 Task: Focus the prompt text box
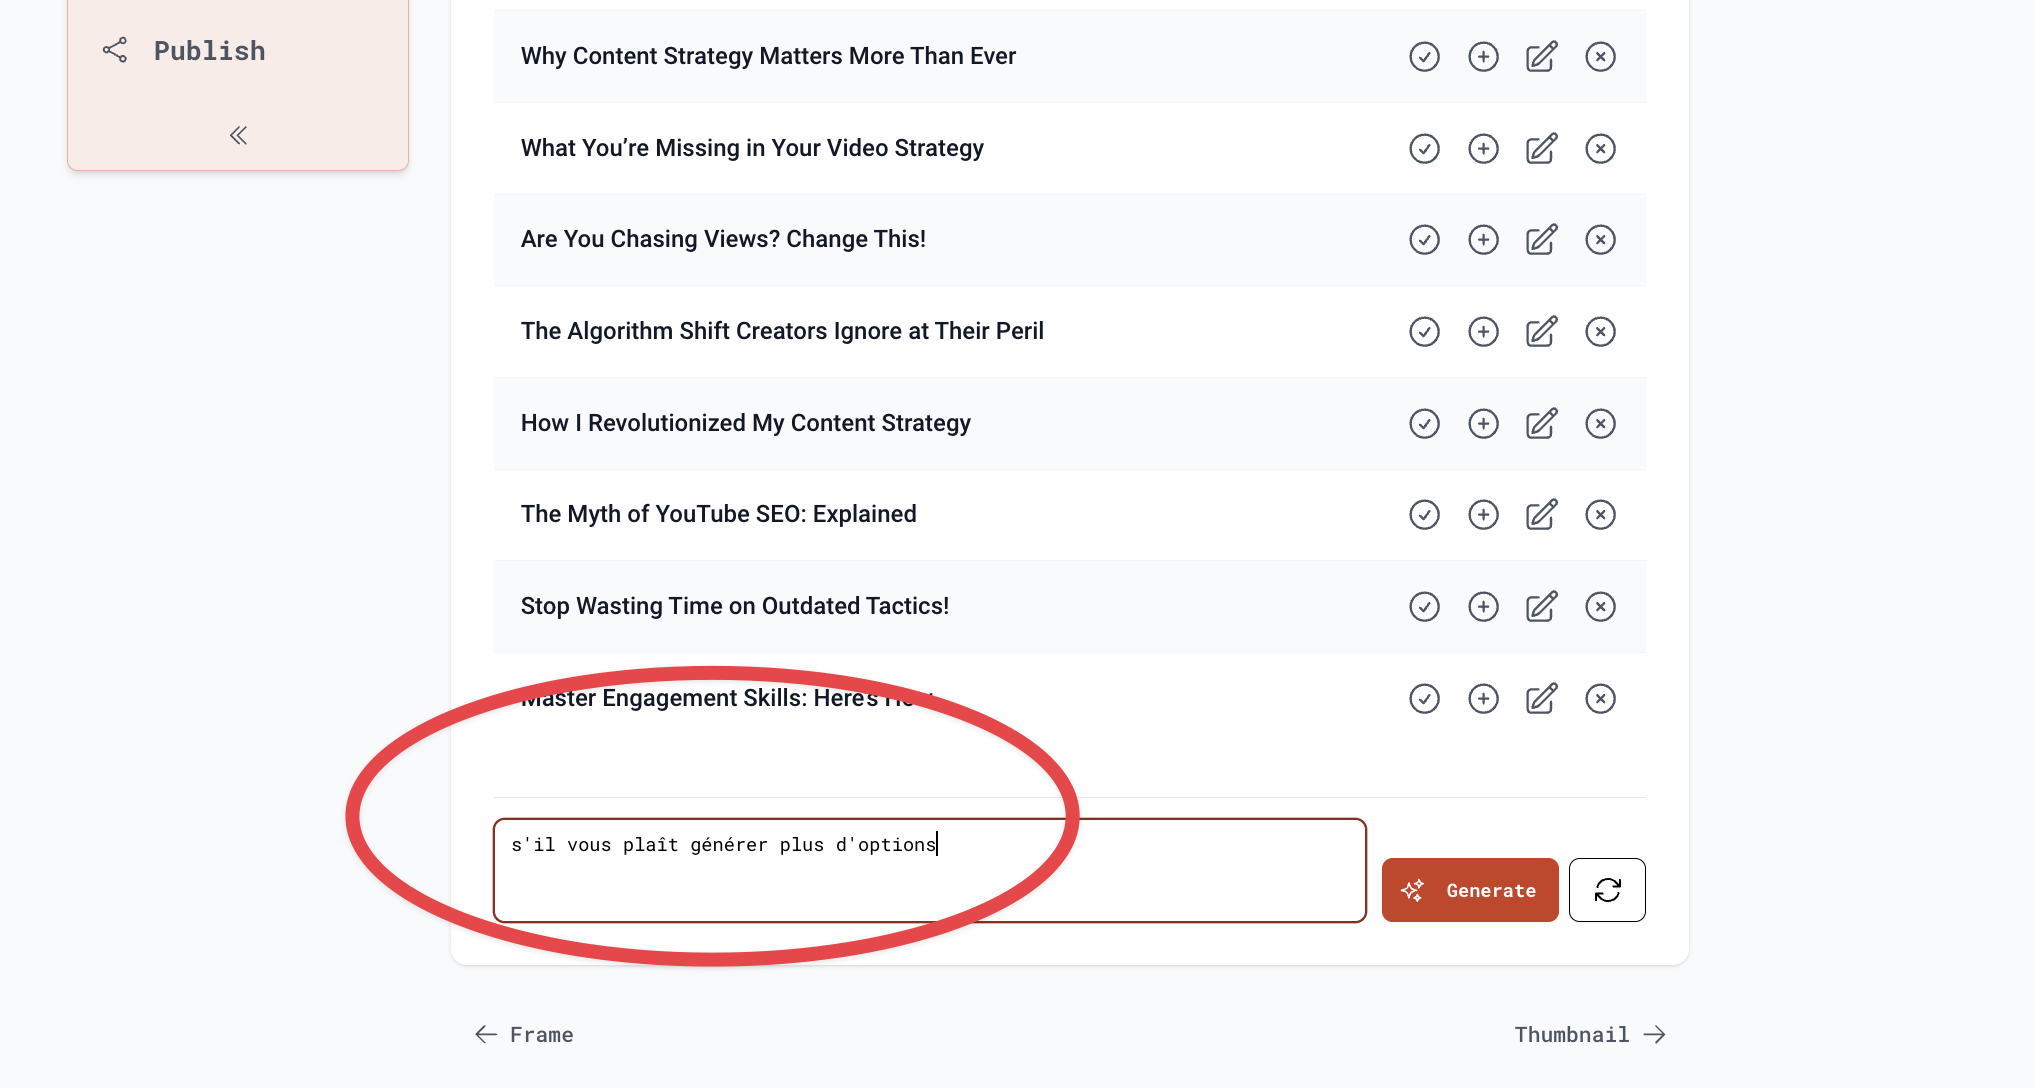coord(930,871)
